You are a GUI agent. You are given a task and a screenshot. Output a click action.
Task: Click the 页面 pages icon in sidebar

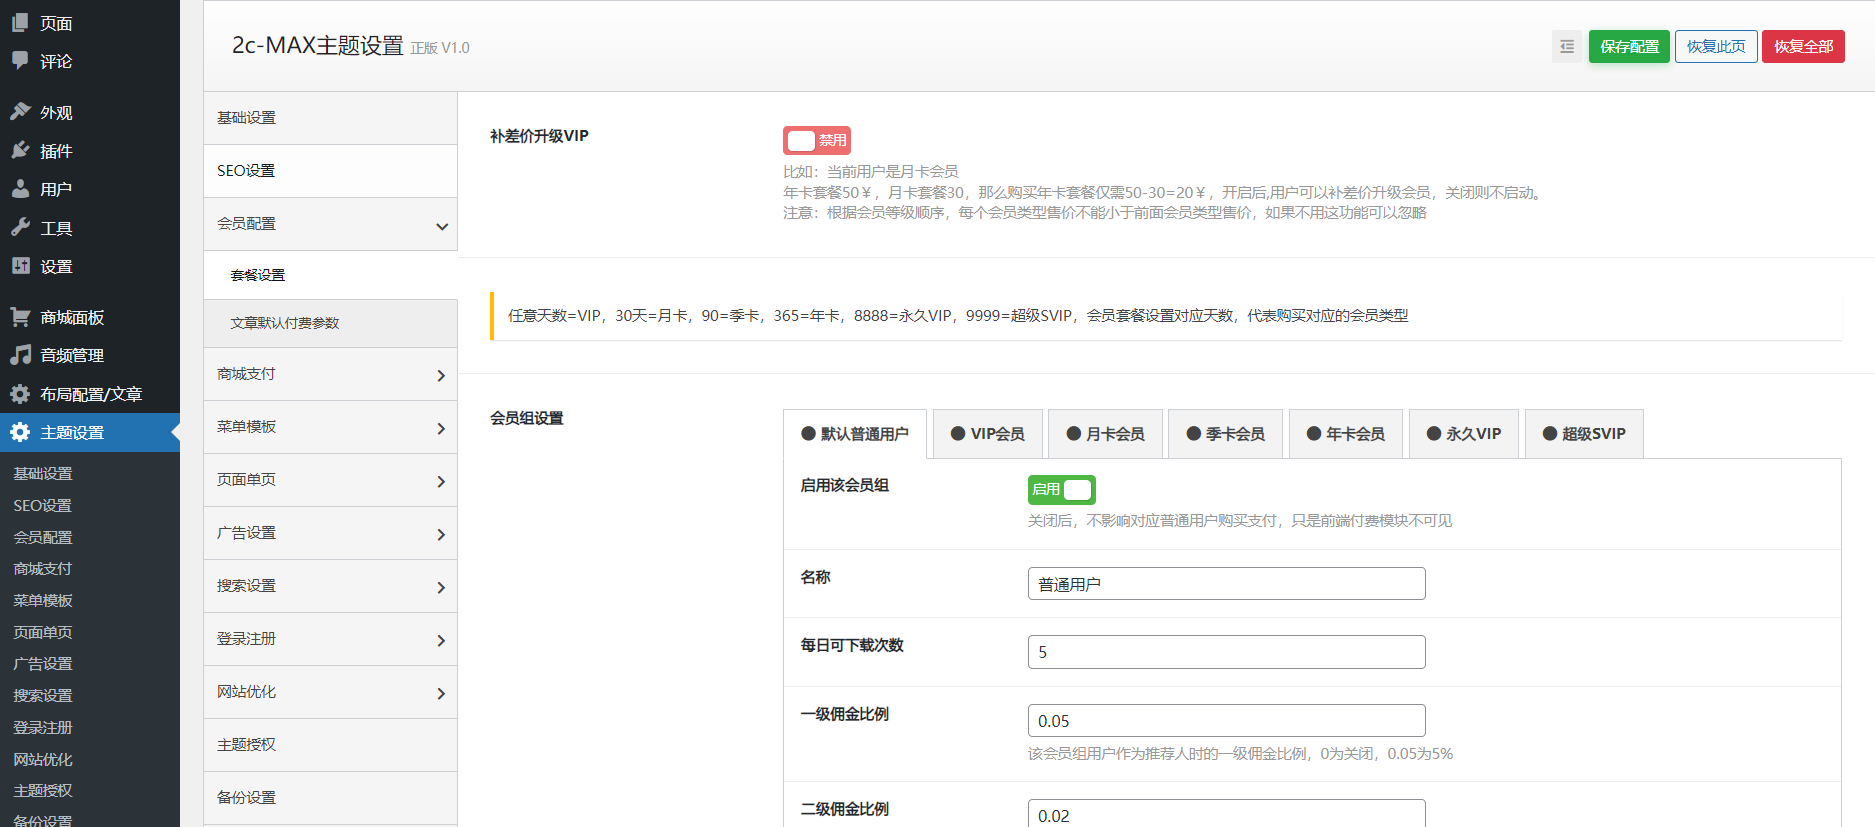(x=20, y=22)
